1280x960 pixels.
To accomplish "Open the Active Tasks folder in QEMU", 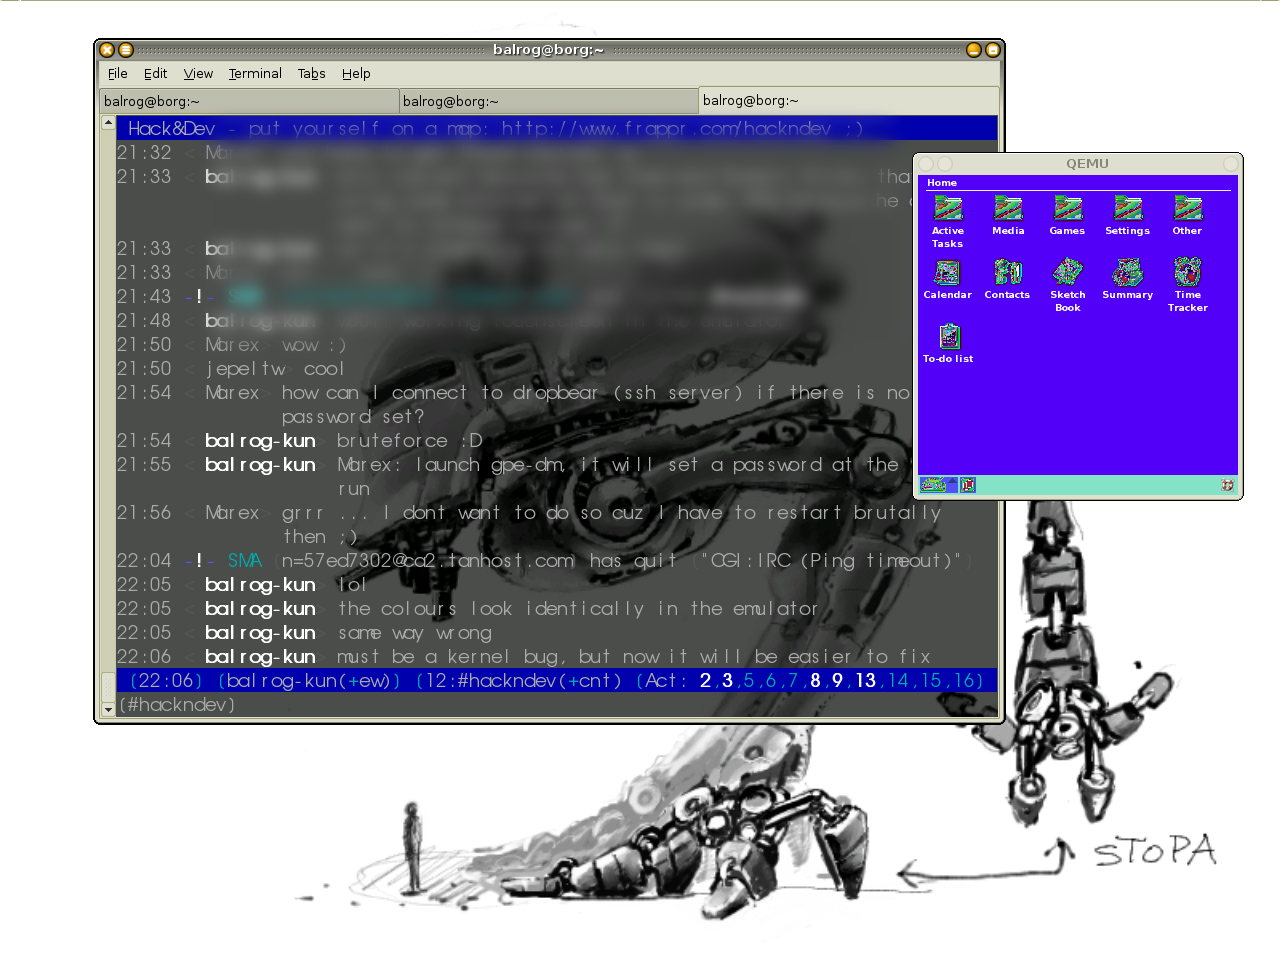I will pos(947,221).
